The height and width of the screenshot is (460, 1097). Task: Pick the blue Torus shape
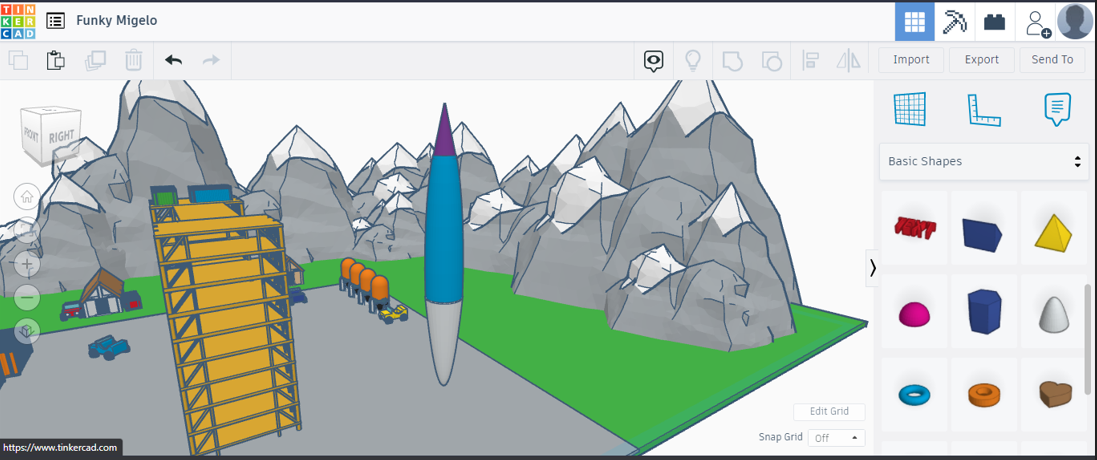point(915,396)
